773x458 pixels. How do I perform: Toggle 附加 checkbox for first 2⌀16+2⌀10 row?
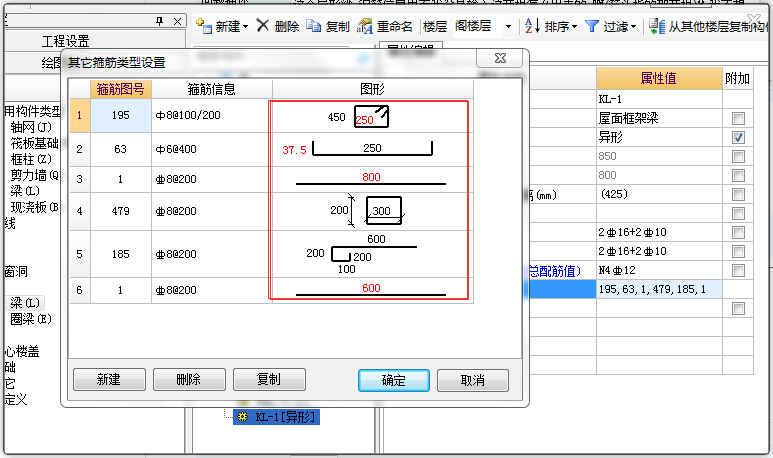coord(738,232)
